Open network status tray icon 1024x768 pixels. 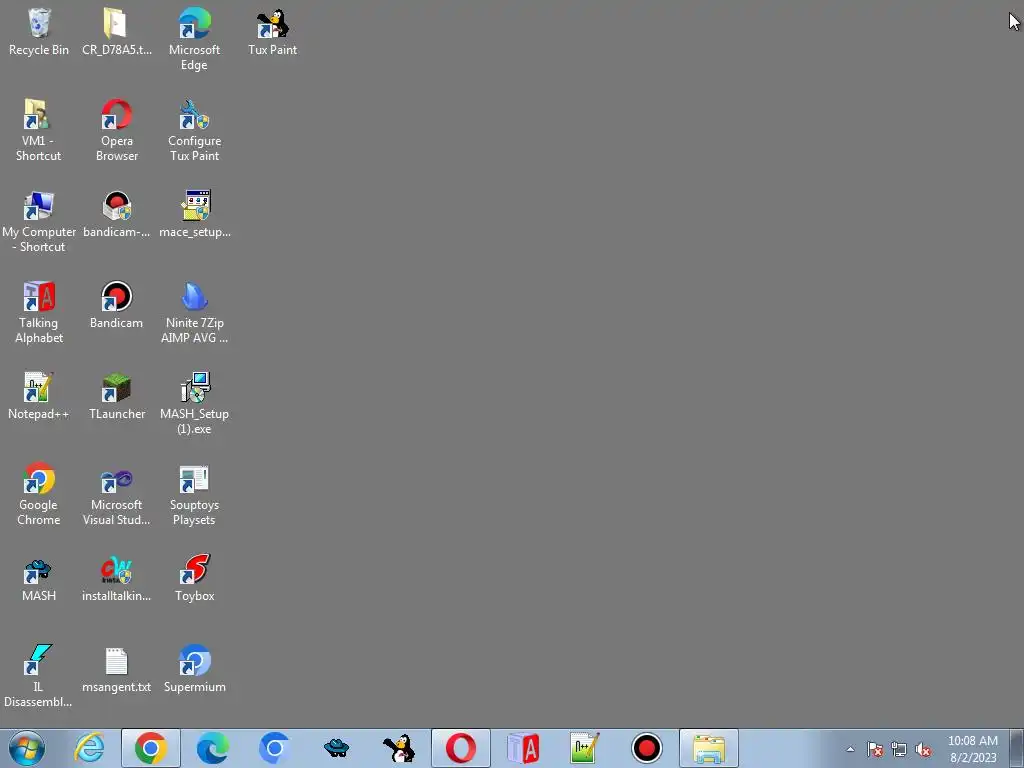pos(899,750)
